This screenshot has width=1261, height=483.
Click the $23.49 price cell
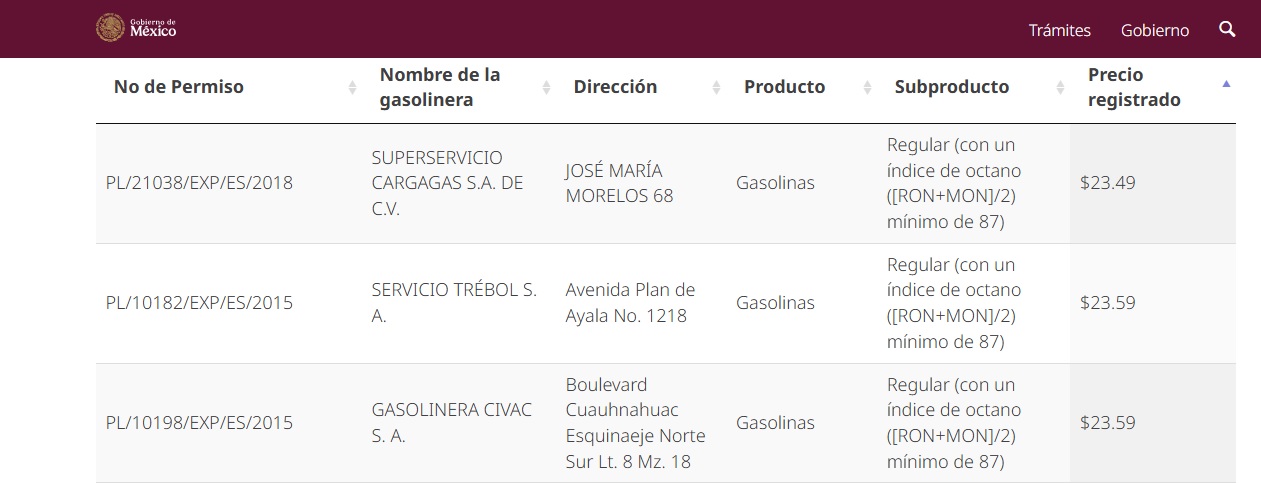pyautogui.click(x=1108, y=183)
